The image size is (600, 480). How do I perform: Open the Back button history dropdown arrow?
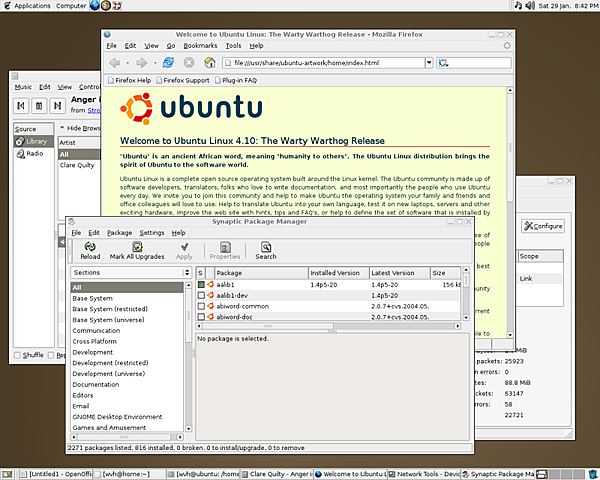pyautogui.click(x=127, y=63)
